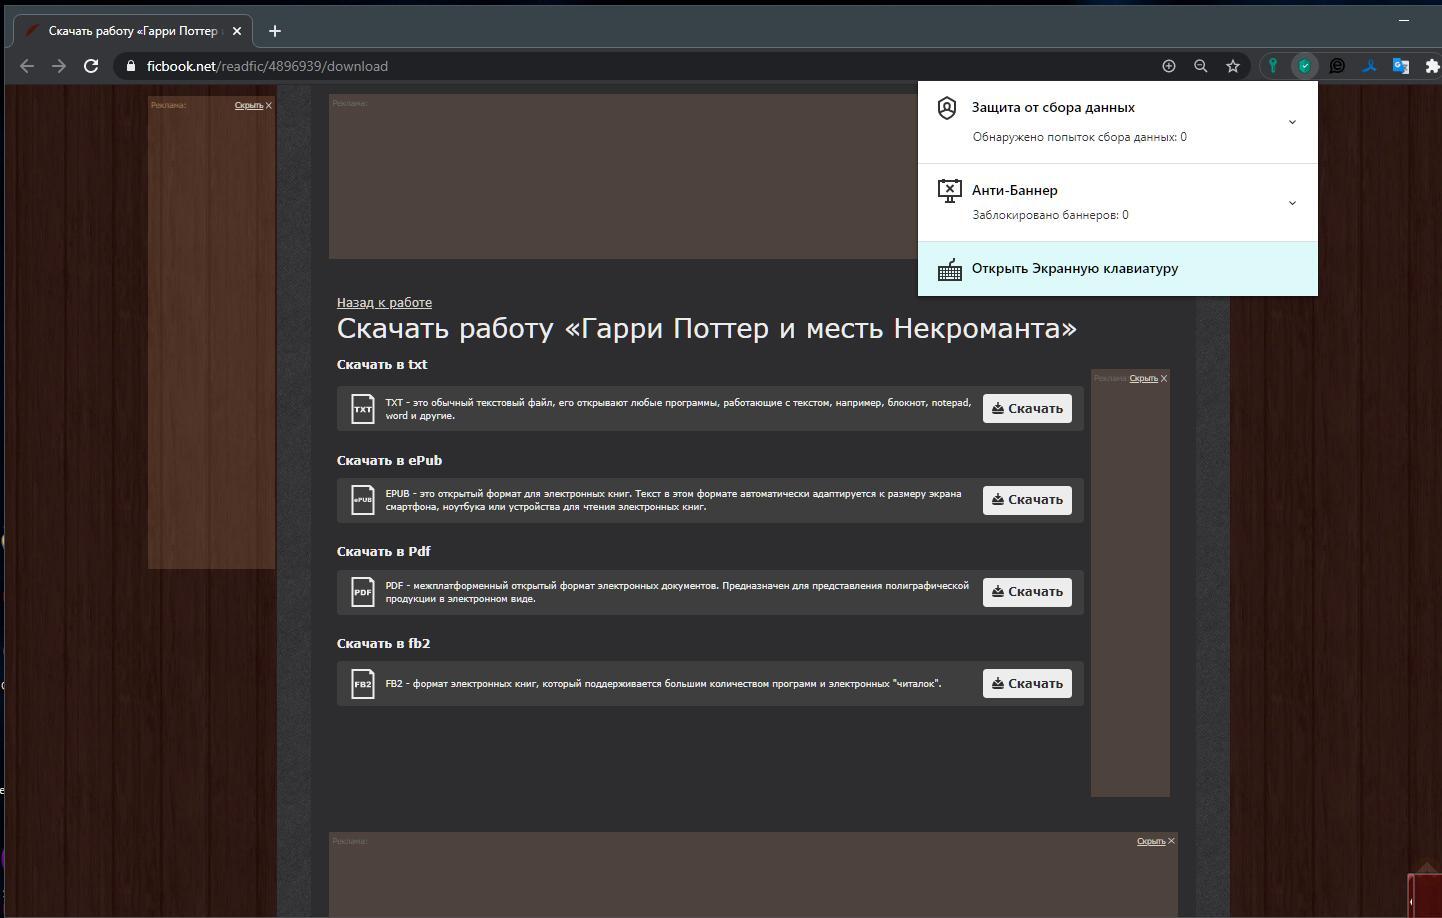Hide the right column ad via 'Скрыть'
The height and width of the screenshot is (918, 1442).
click(1148, 378)
